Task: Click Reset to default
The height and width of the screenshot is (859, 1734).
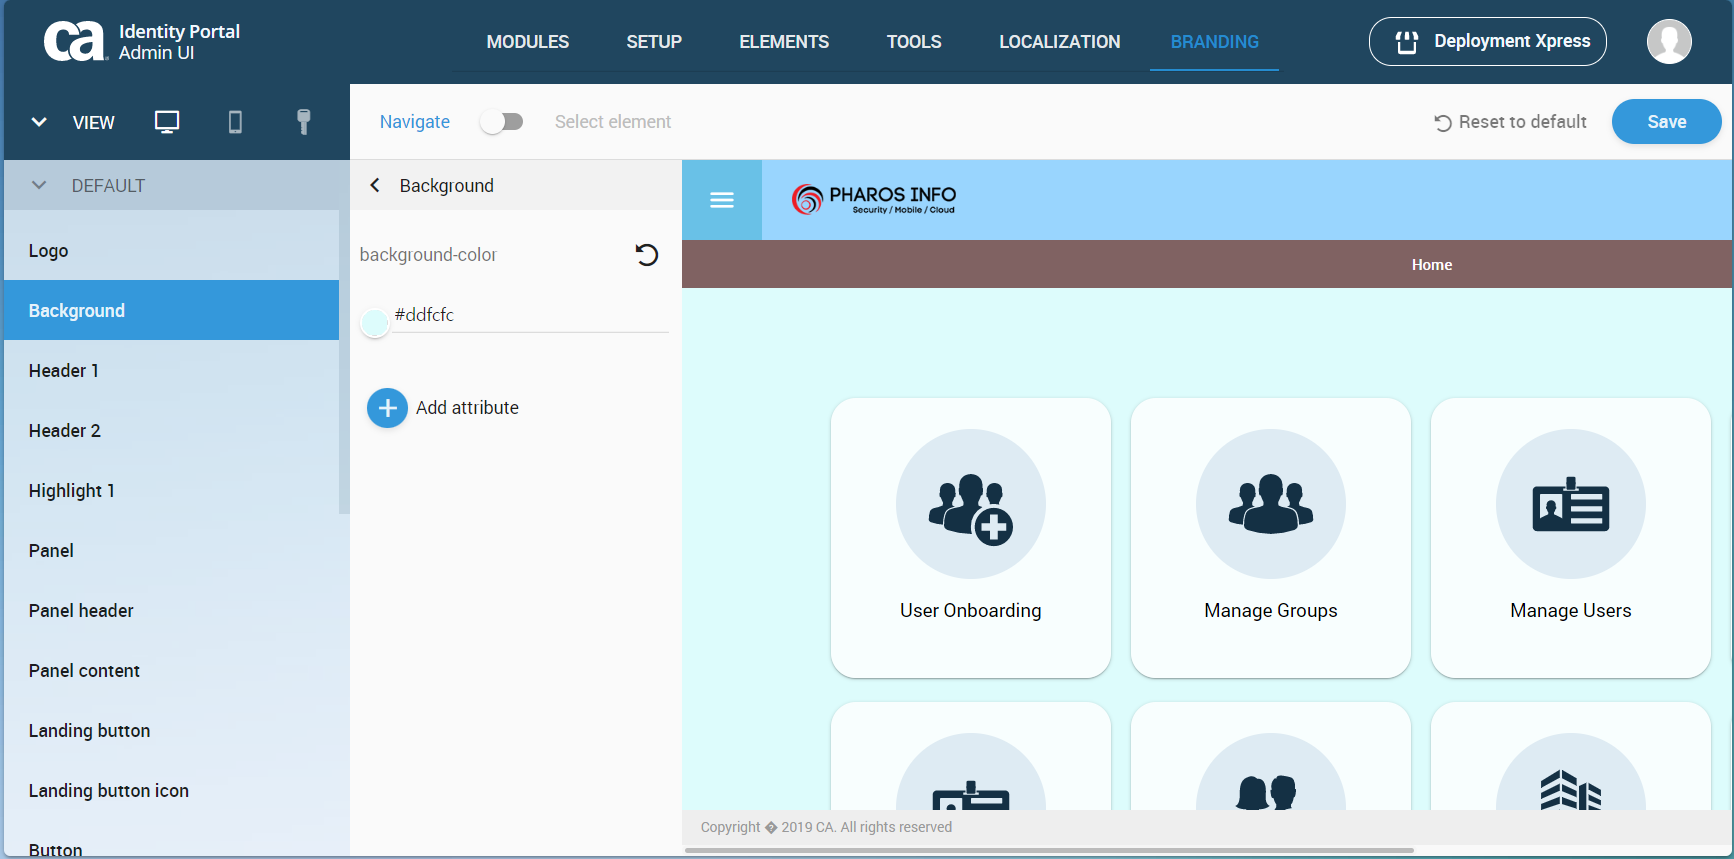Action: click(1511, 122)
